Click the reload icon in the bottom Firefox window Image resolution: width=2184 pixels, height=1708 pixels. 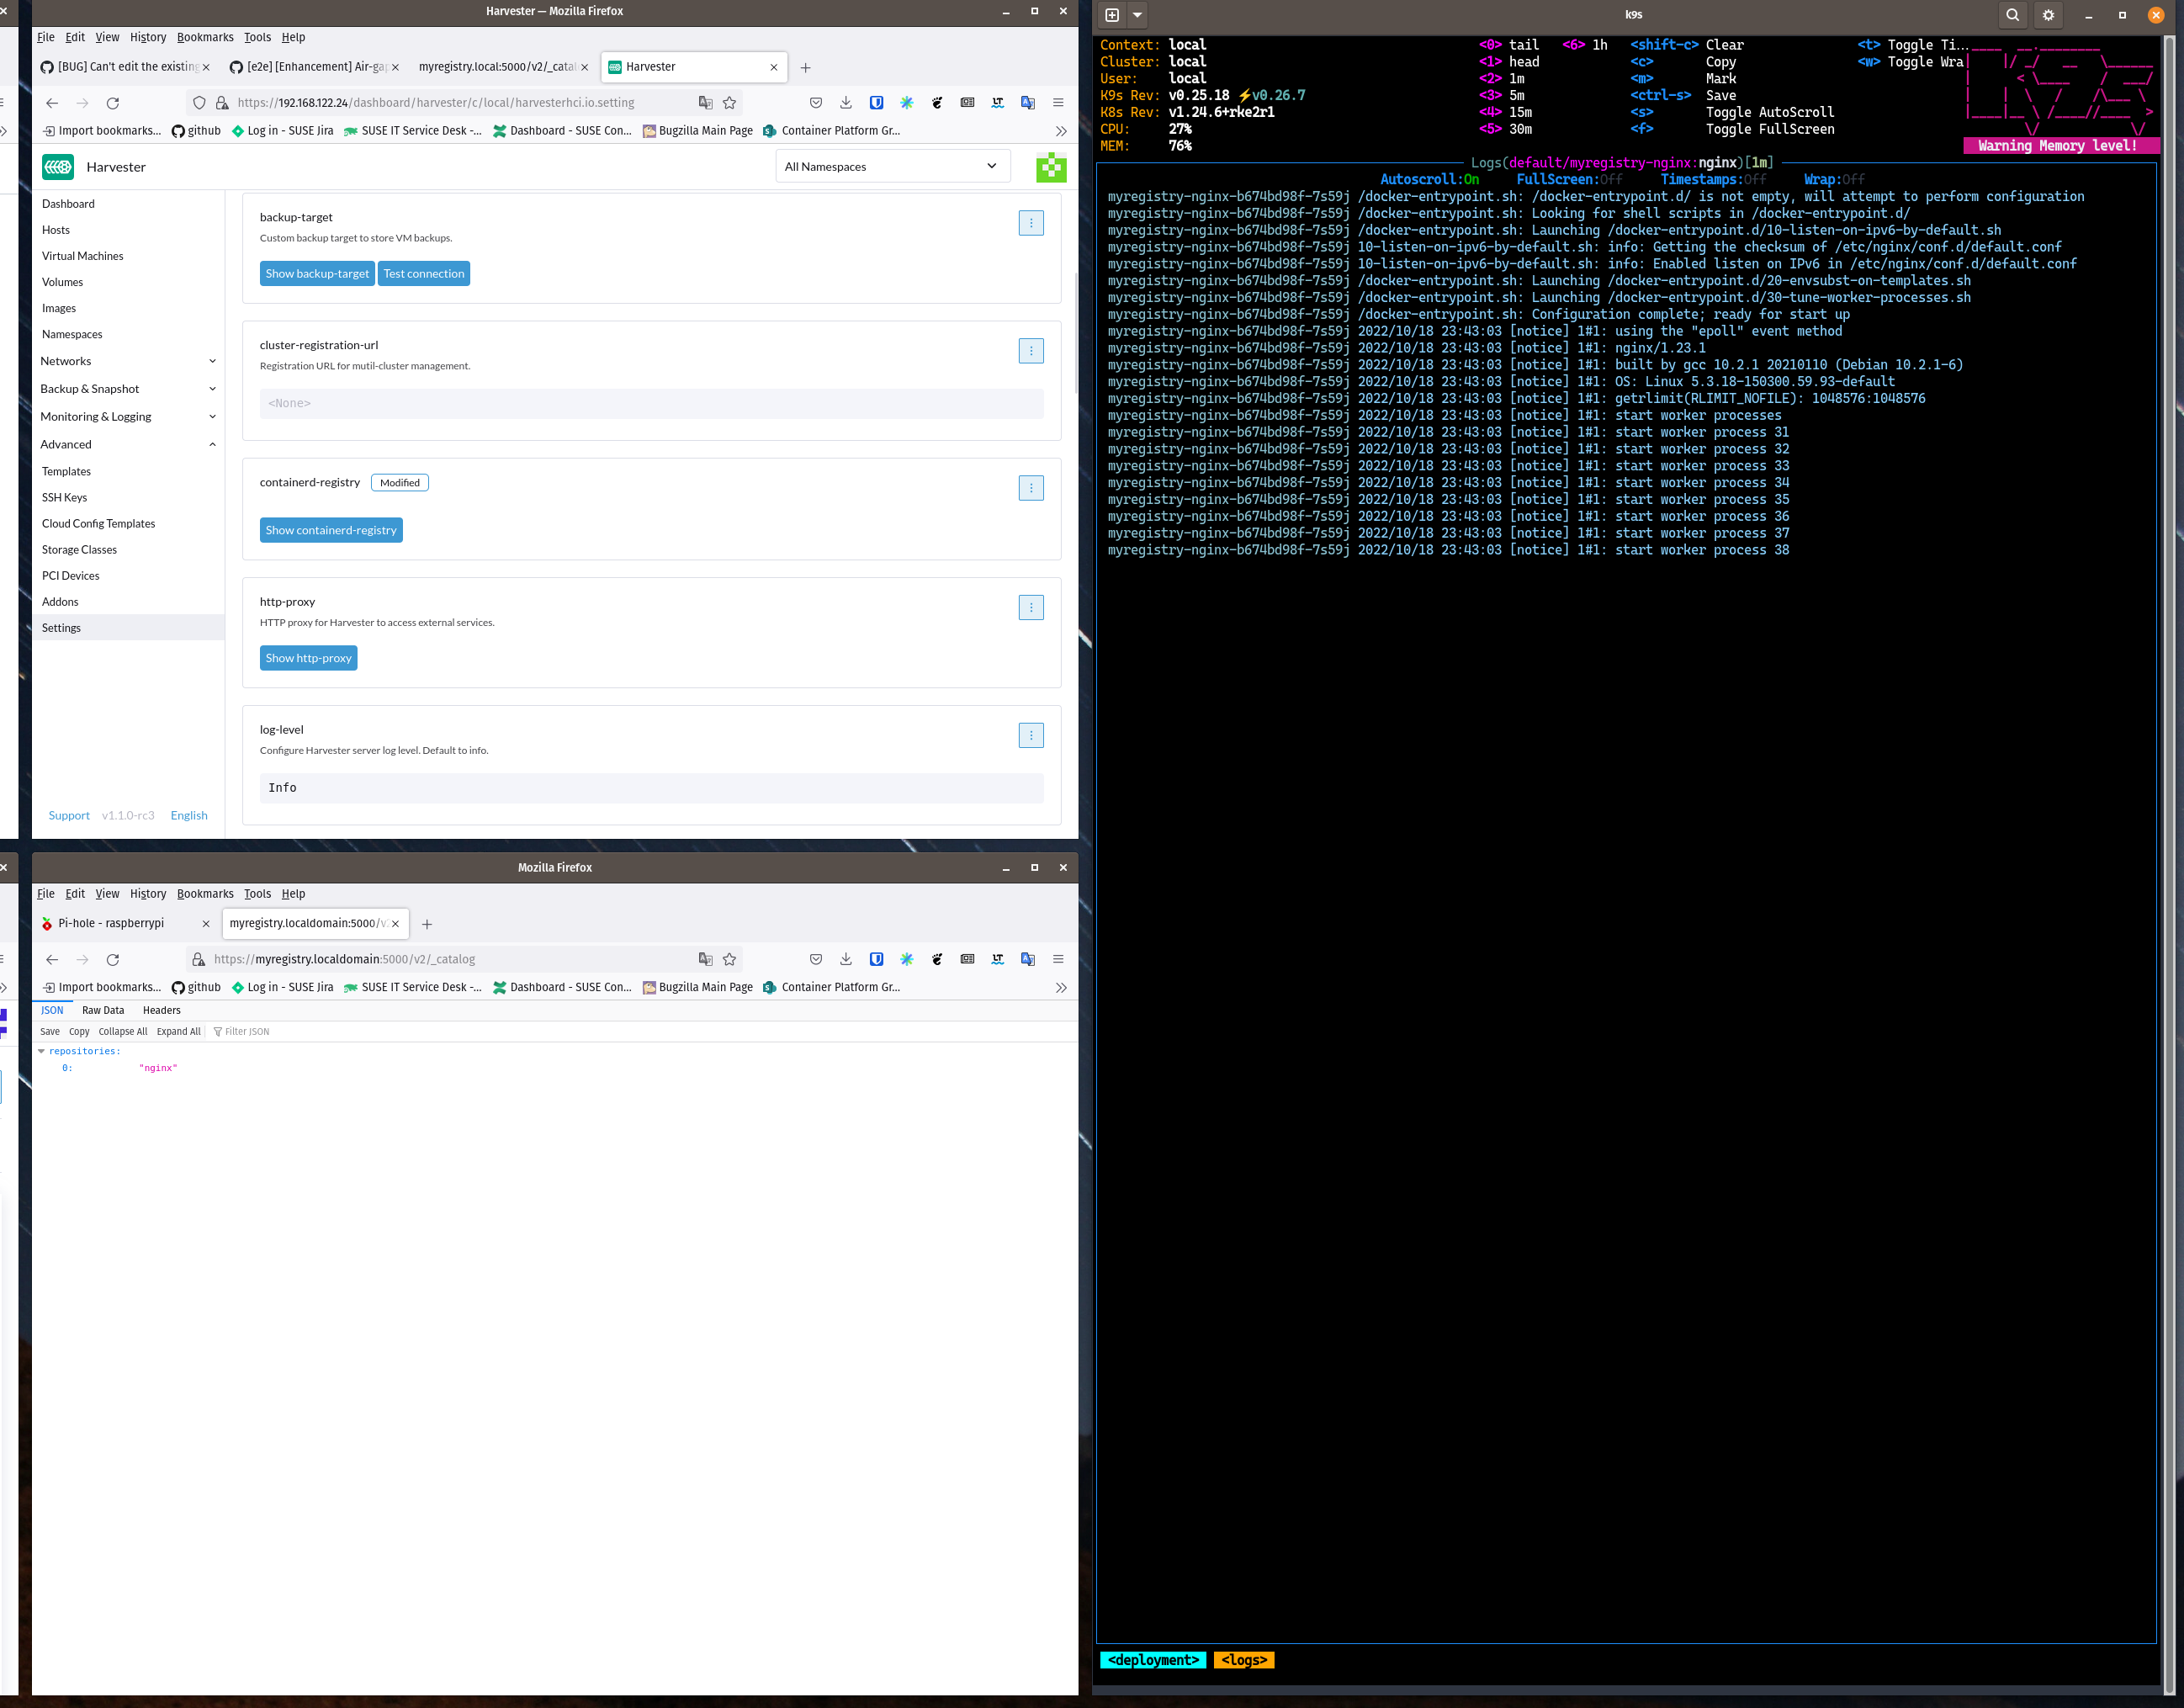click(x=113, y=959)
